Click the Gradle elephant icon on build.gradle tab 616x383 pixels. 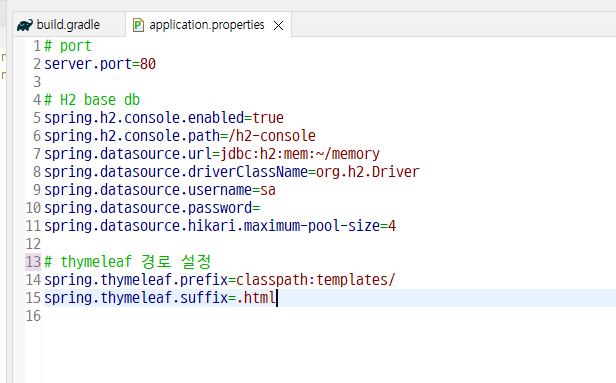click(x=25, y=26)
